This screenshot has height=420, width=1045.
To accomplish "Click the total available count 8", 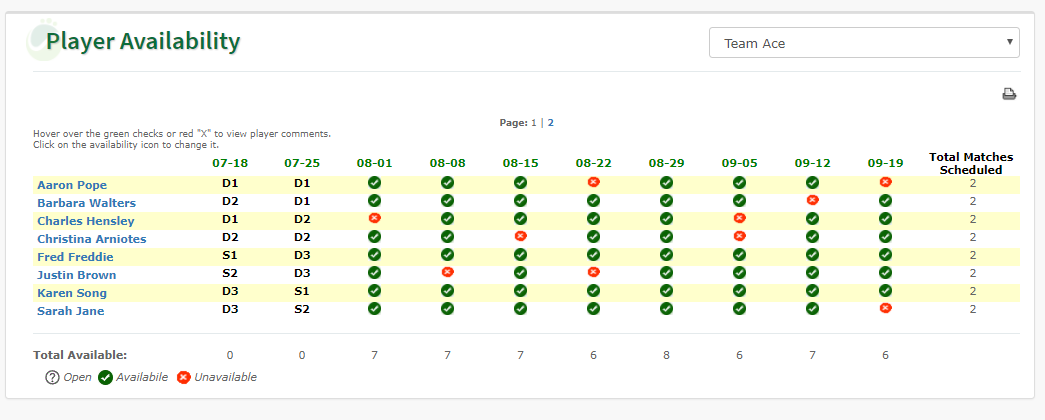I will (666, 355).
